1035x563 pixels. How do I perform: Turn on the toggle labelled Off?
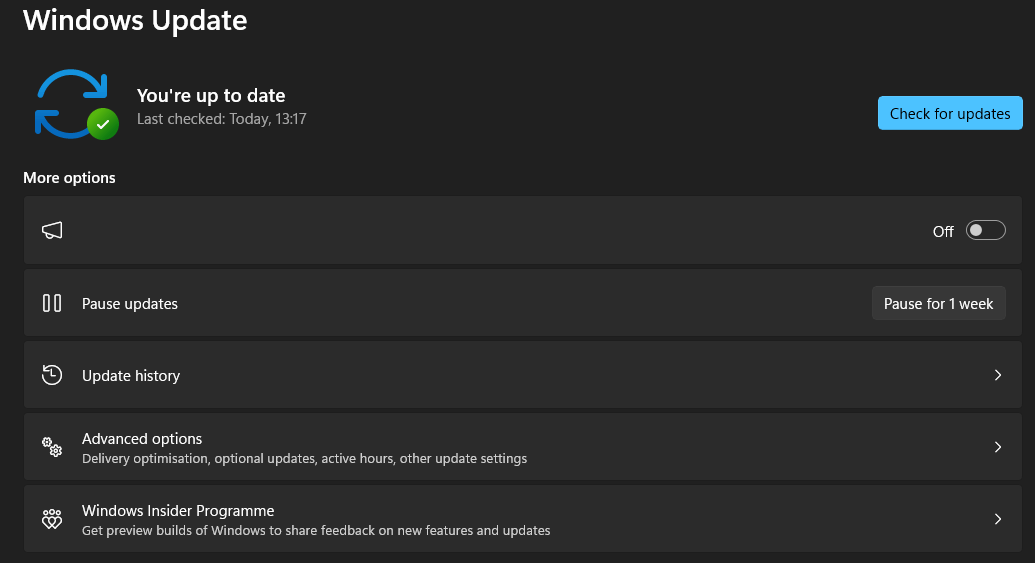pyautogui.click(x=985, y=230)
